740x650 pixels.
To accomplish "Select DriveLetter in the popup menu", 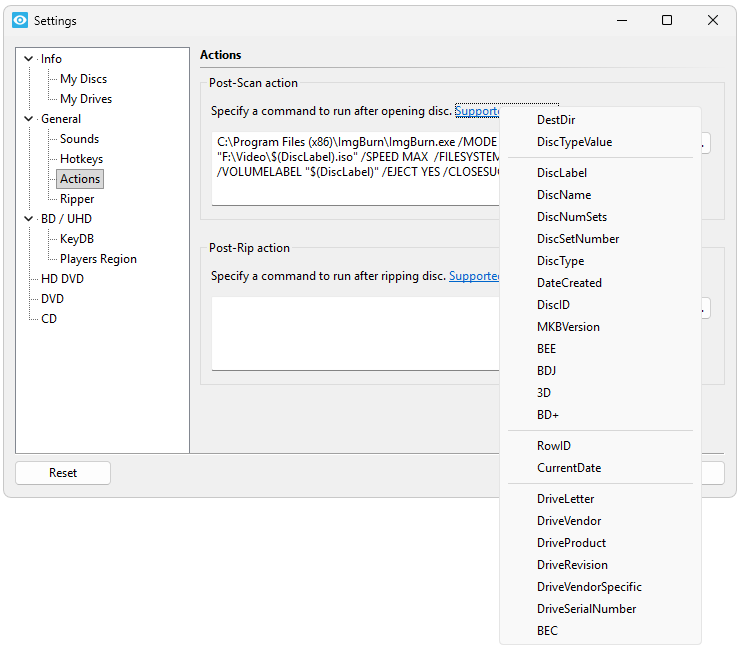I will click(x=564, y=499).
